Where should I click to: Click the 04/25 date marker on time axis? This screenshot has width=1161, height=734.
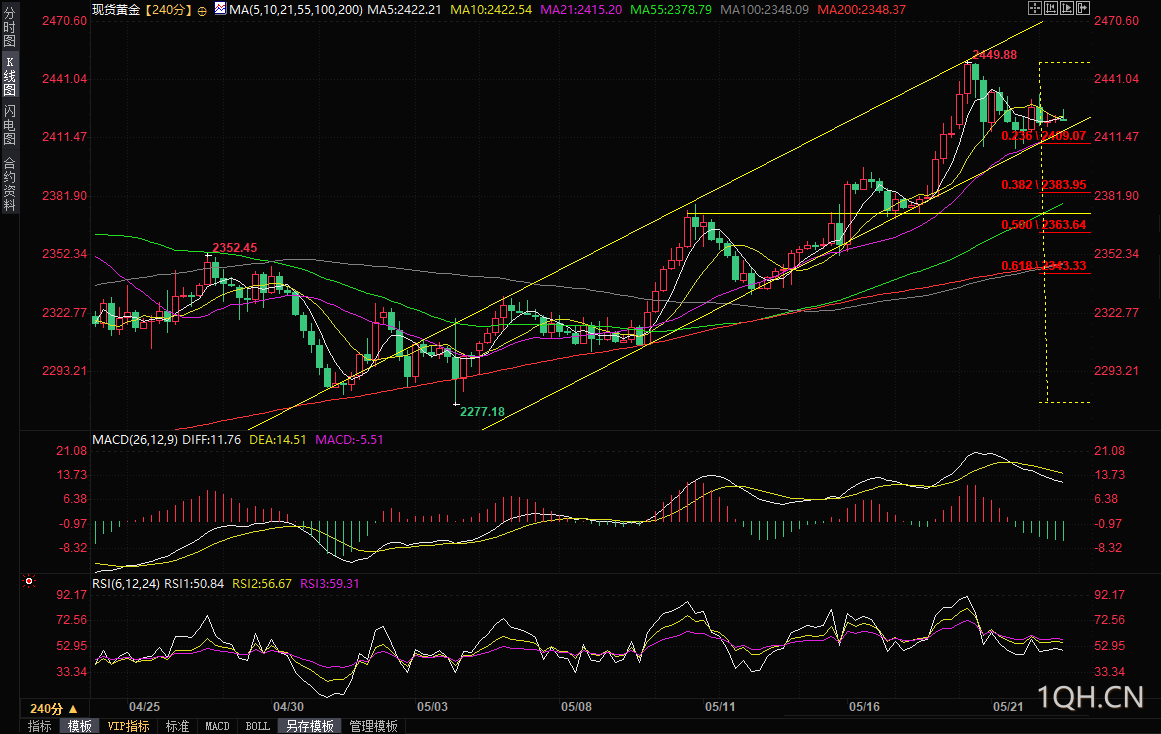click(144, 707)
